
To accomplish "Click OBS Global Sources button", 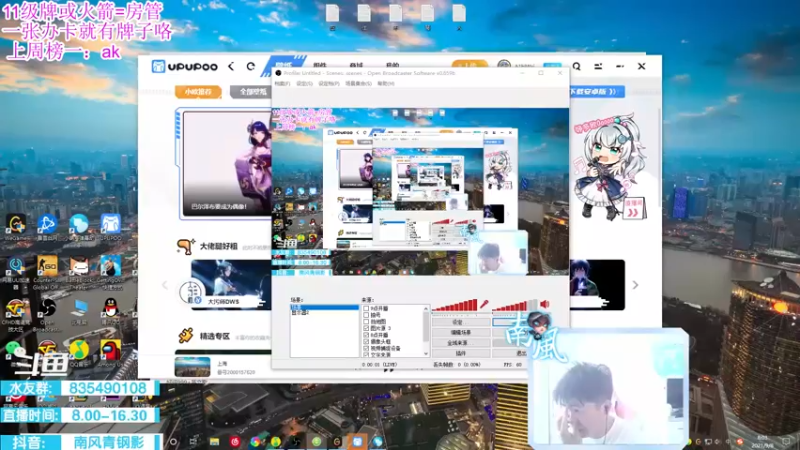I will pos(461,343).
